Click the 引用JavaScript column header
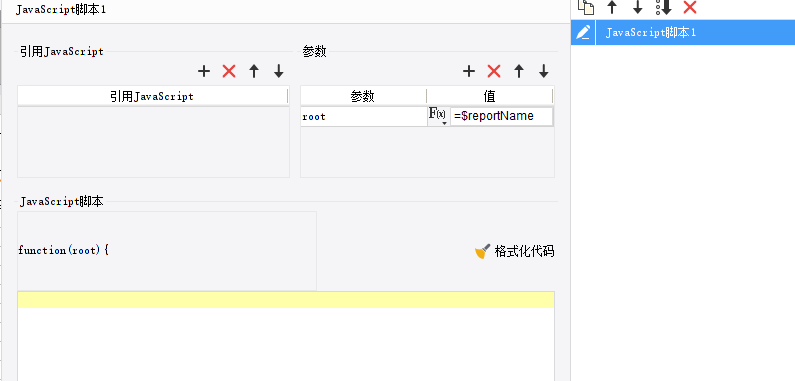The image size is (795, 381). click(x=152, y=96)
